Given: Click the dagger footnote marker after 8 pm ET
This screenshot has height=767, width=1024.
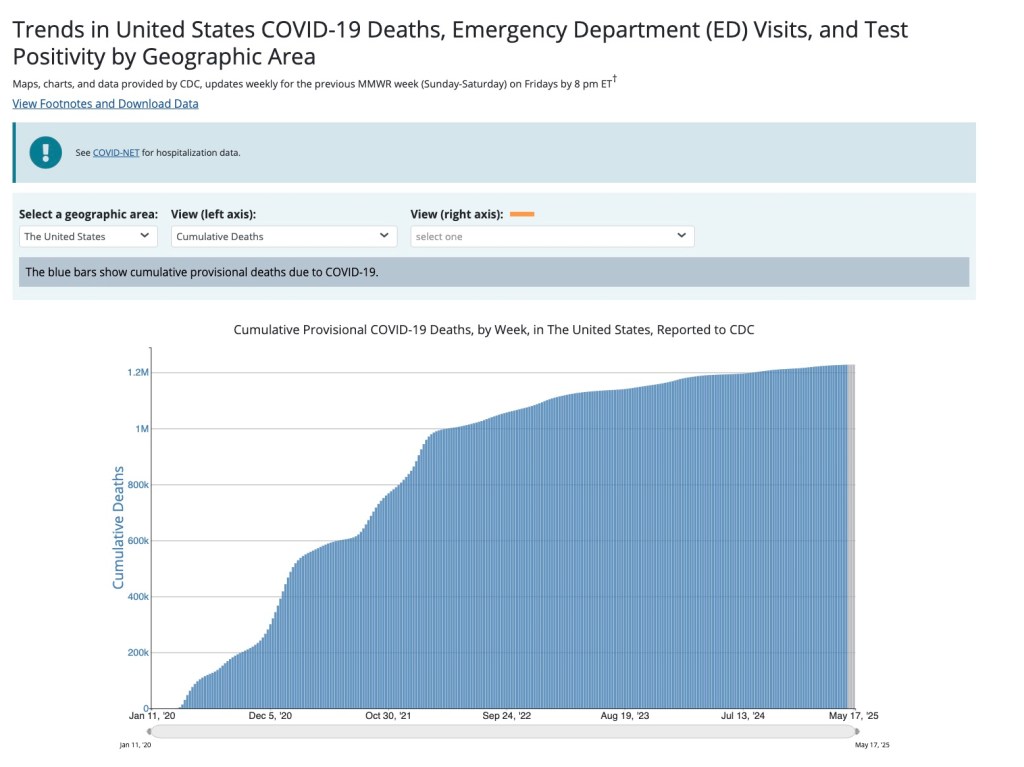Looking at the screenshot, I should click(x=614, y=80).
